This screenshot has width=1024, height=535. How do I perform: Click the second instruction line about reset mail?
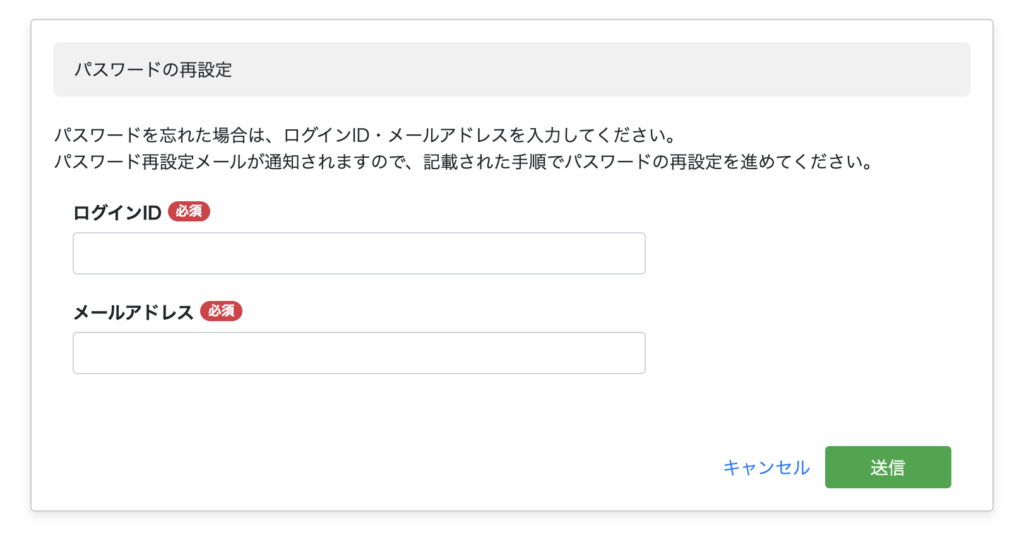[x=463, y=161]
